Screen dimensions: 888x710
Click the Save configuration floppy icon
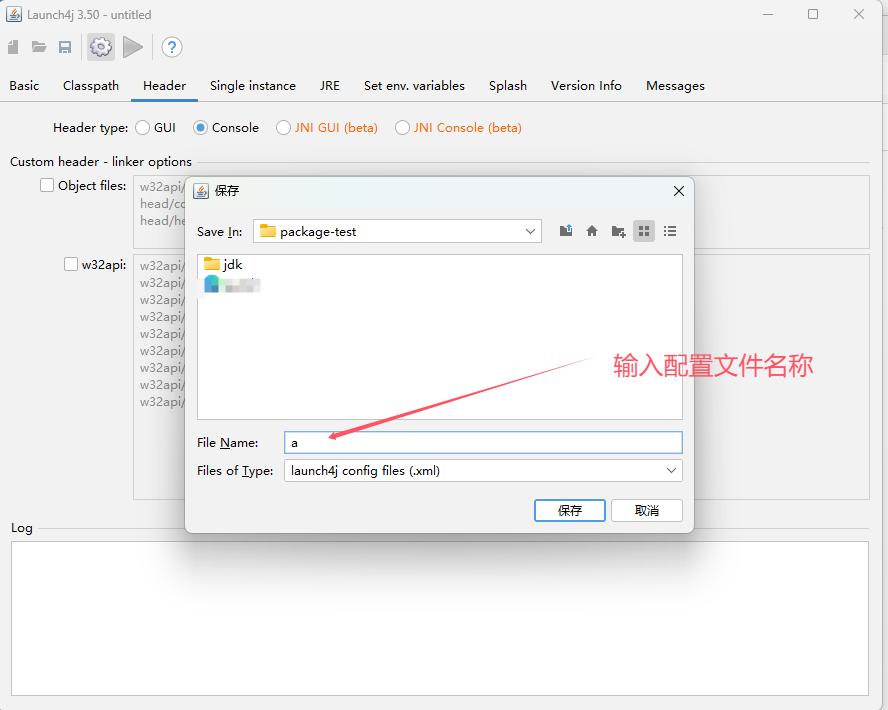point(65,47)
